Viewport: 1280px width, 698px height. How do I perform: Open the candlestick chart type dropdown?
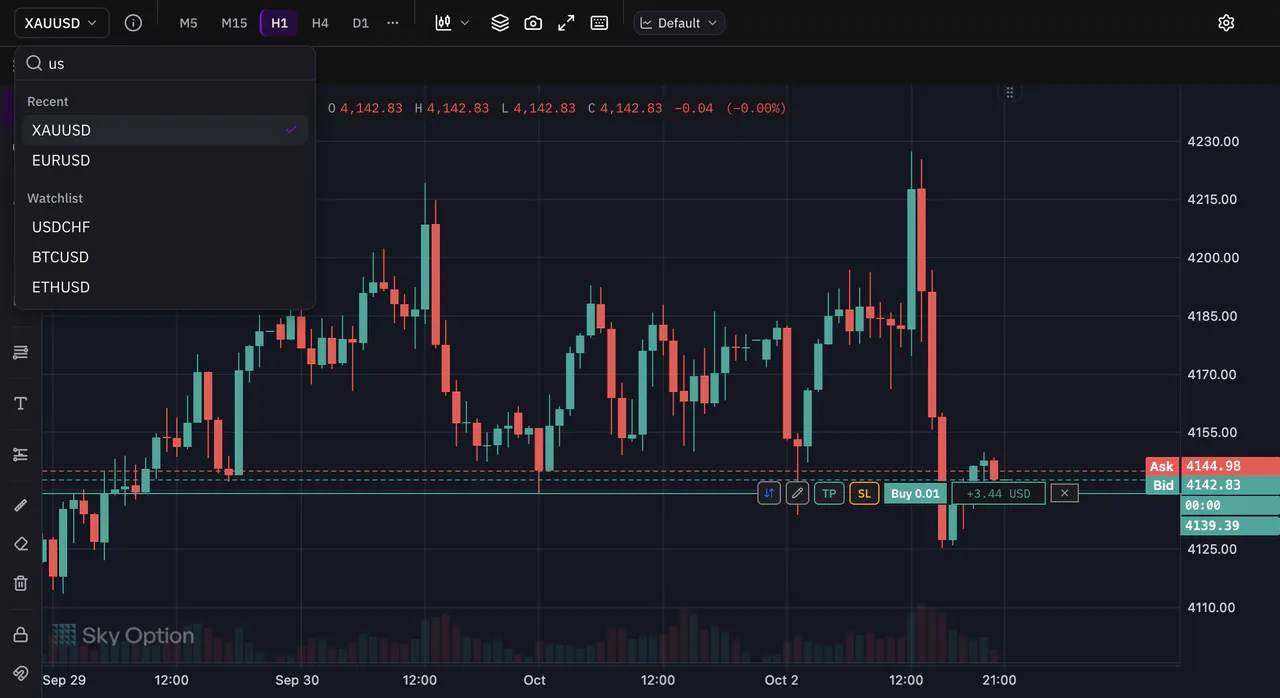(x=452, y=23)
